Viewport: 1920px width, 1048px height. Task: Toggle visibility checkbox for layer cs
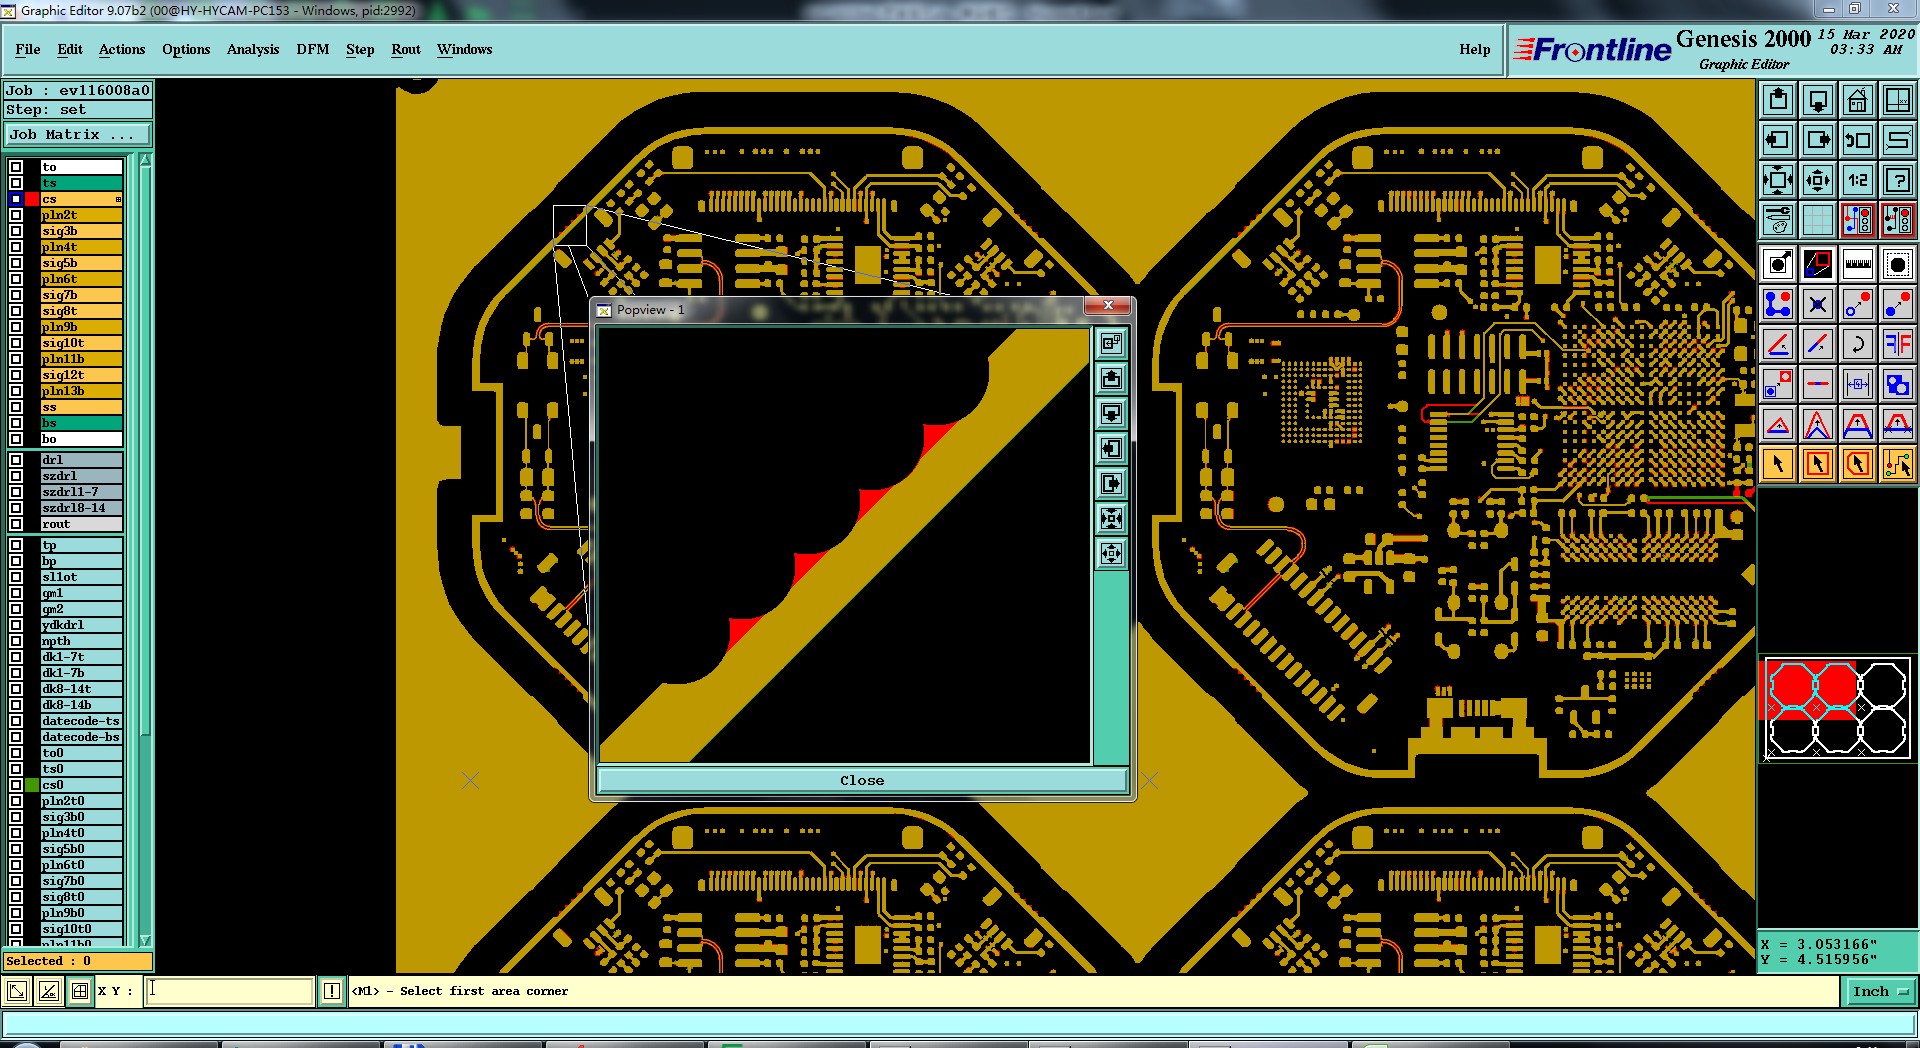point(16,199)
